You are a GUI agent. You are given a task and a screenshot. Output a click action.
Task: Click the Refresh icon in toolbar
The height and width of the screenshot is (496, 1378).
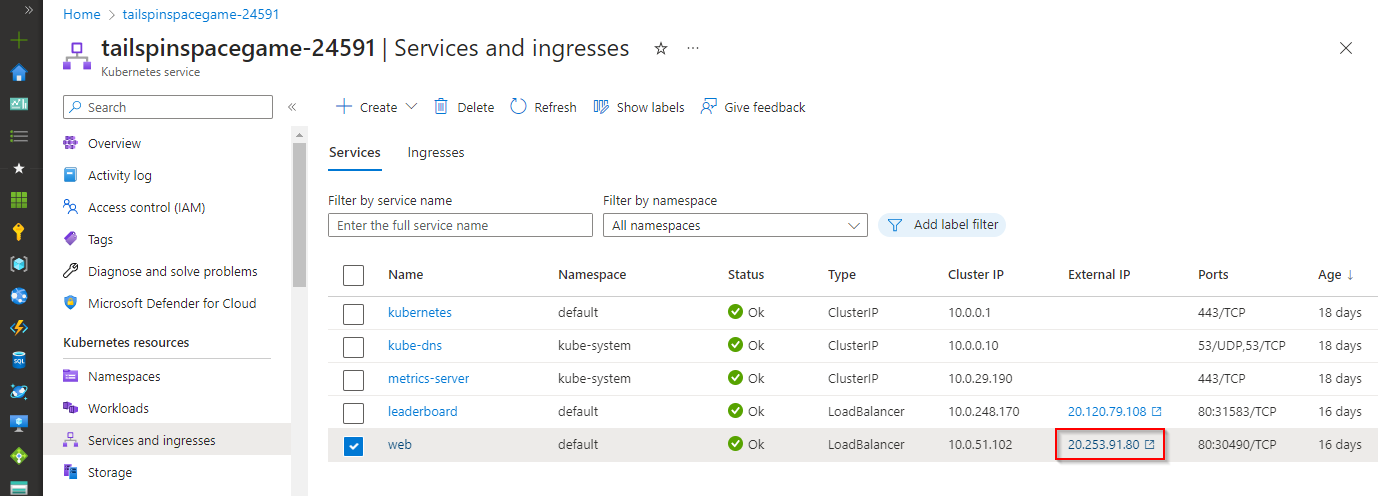click(x=518, y=107)
